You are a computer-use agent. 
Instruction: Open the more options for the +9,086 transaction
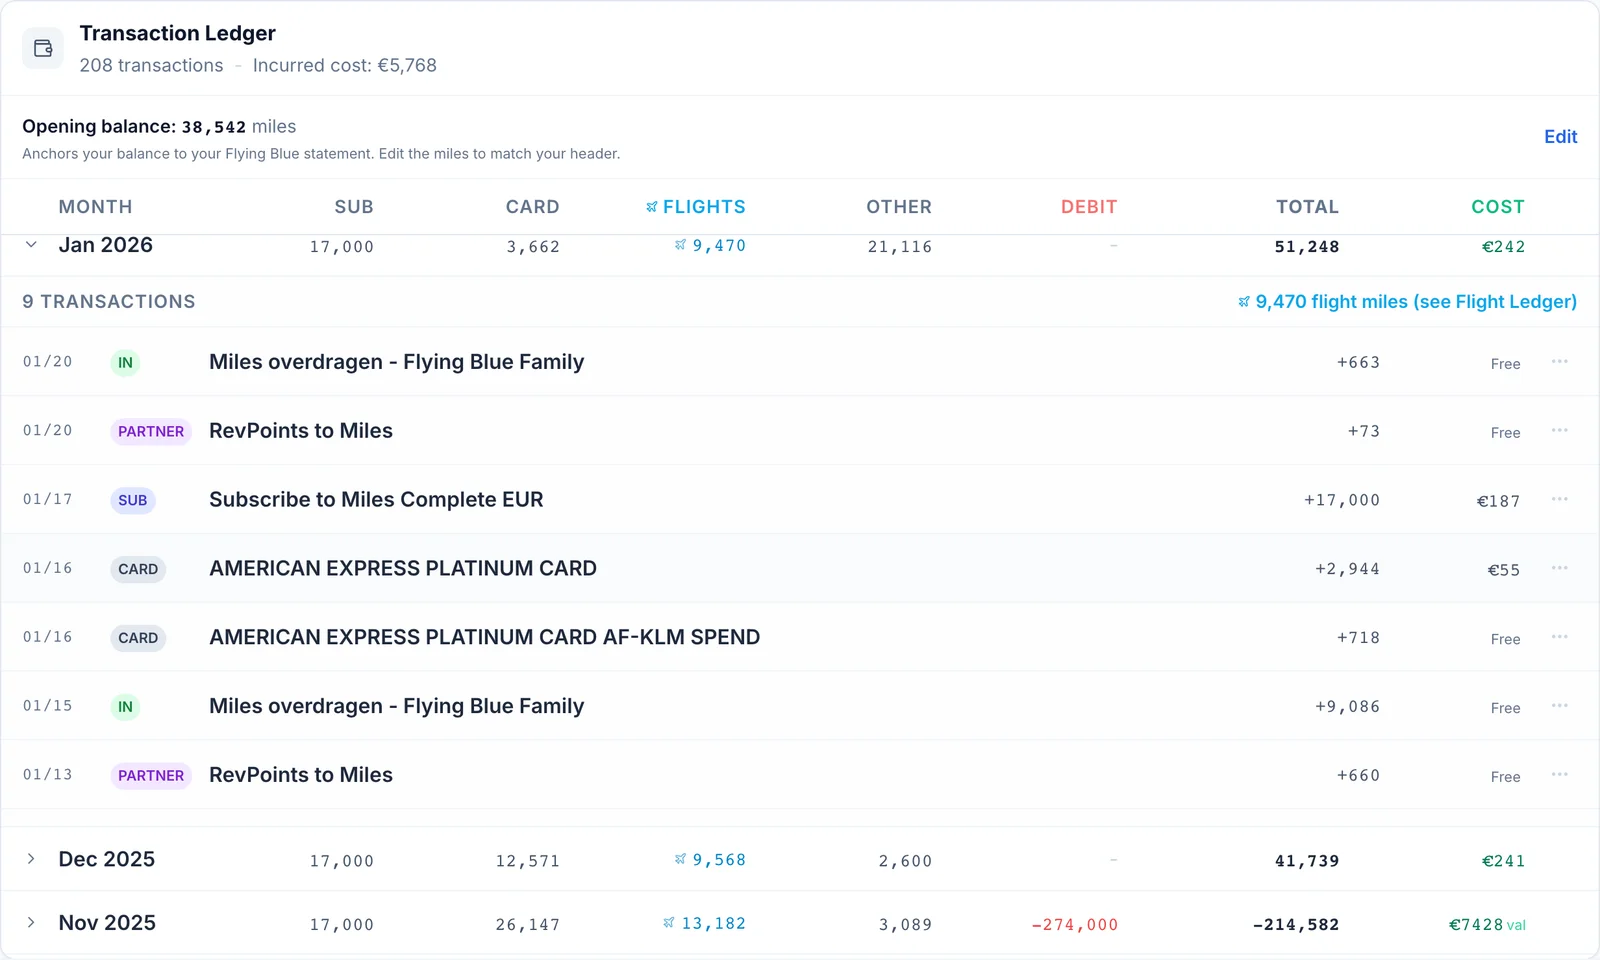click(1559, 706)
